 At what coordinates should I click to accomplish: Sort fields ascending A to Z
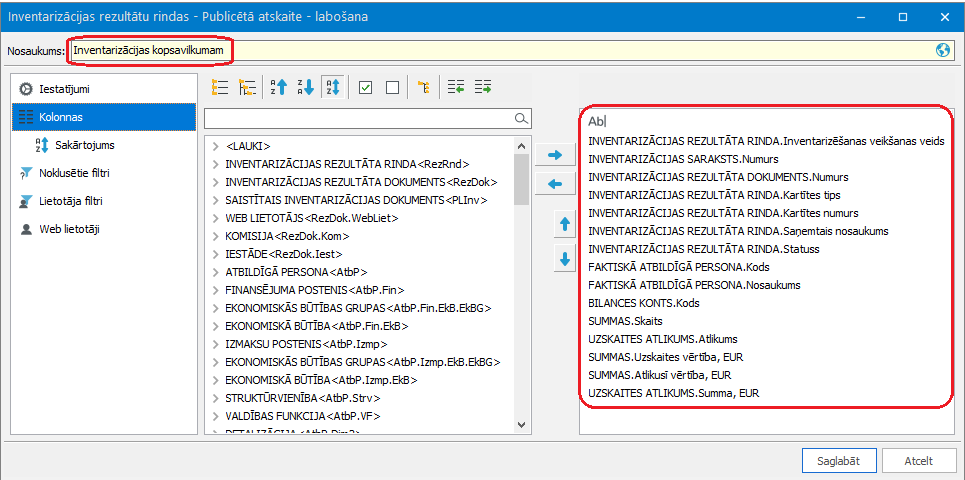(x=278, y=88)
